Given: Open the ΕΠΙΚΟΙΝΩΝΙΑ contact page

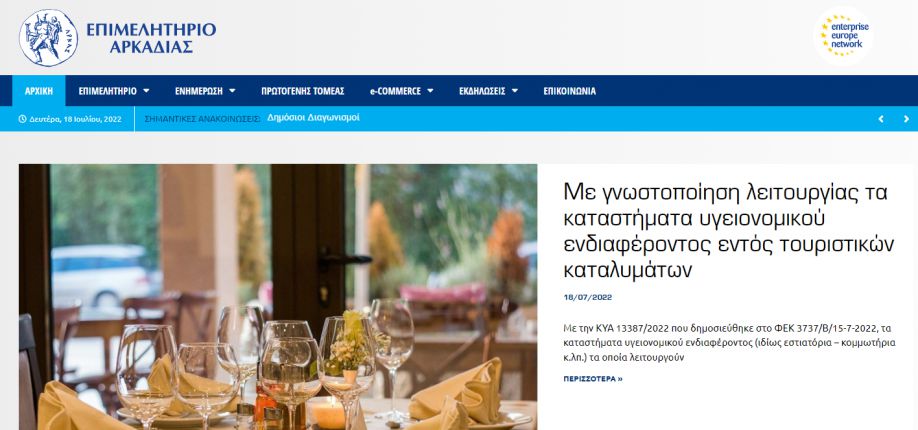Looking at the screenshot, I should [x=570, y=91].
